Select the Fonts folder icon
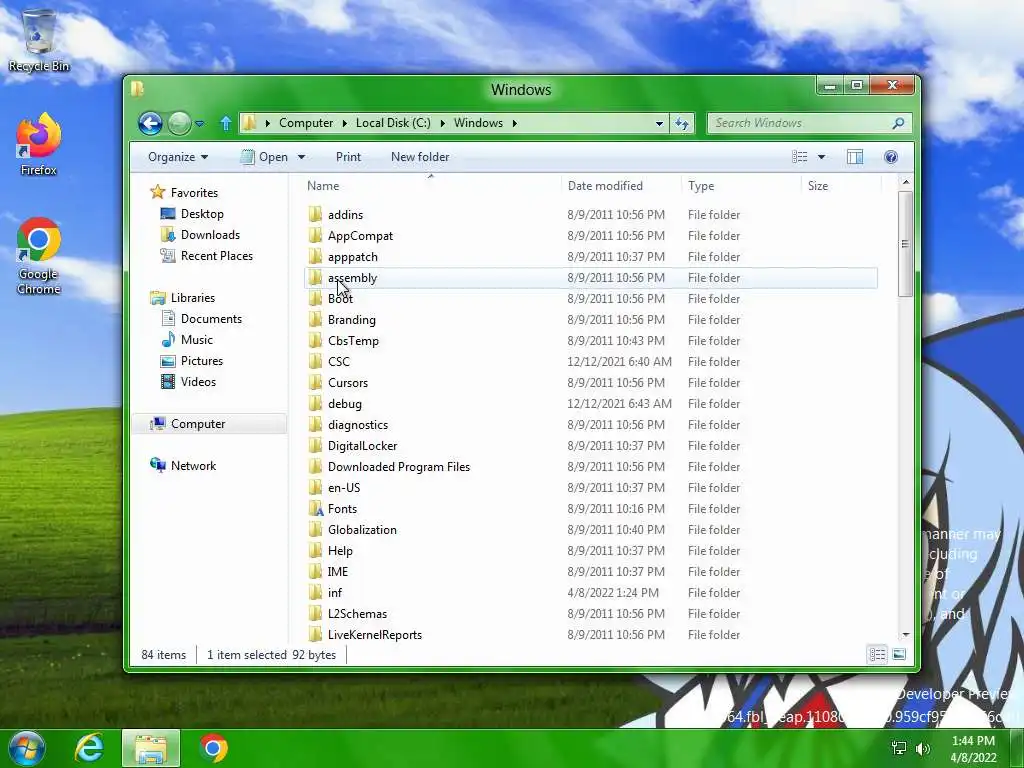Image resolution: width=1024 pixels, height=768 pixels. 315,508
